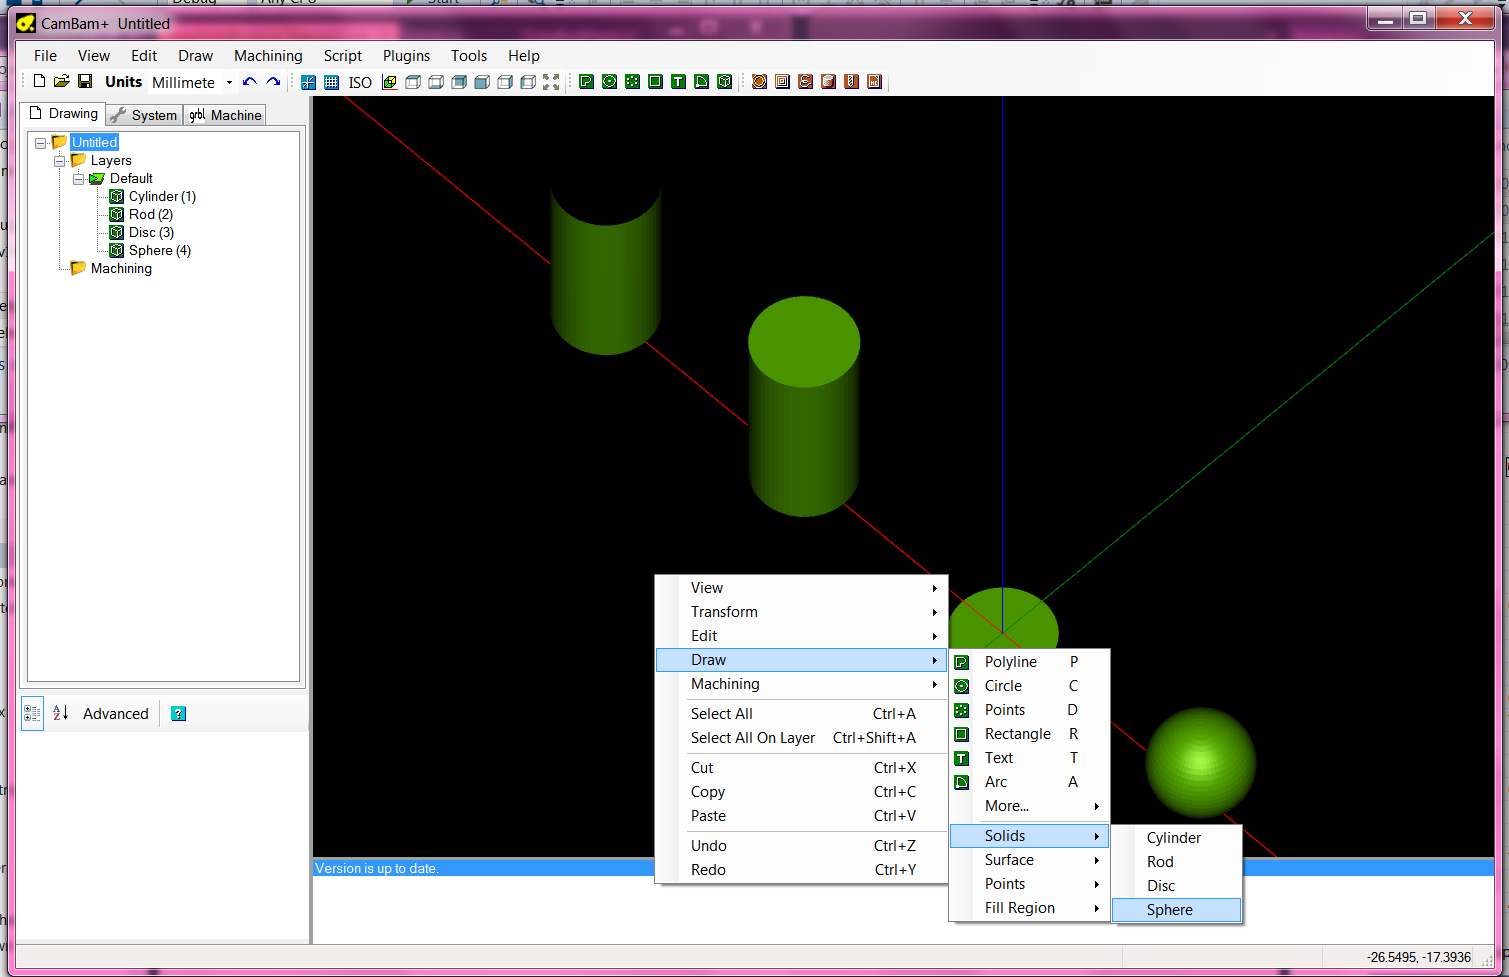Select the Drawing tab

tap(63, 113)
